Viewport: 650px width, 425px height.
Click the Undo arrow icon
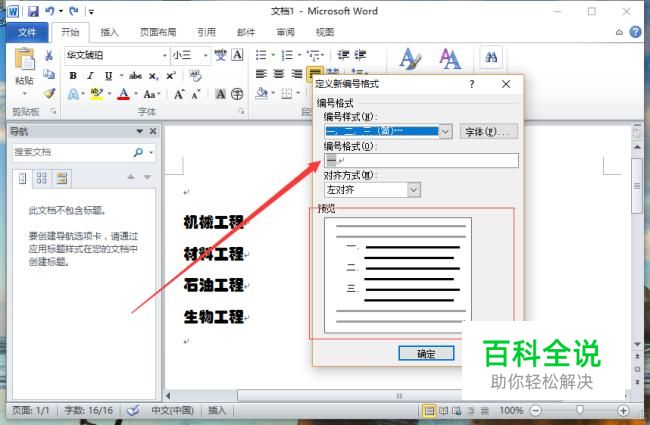pyautogui.click(x=50, y=11)
